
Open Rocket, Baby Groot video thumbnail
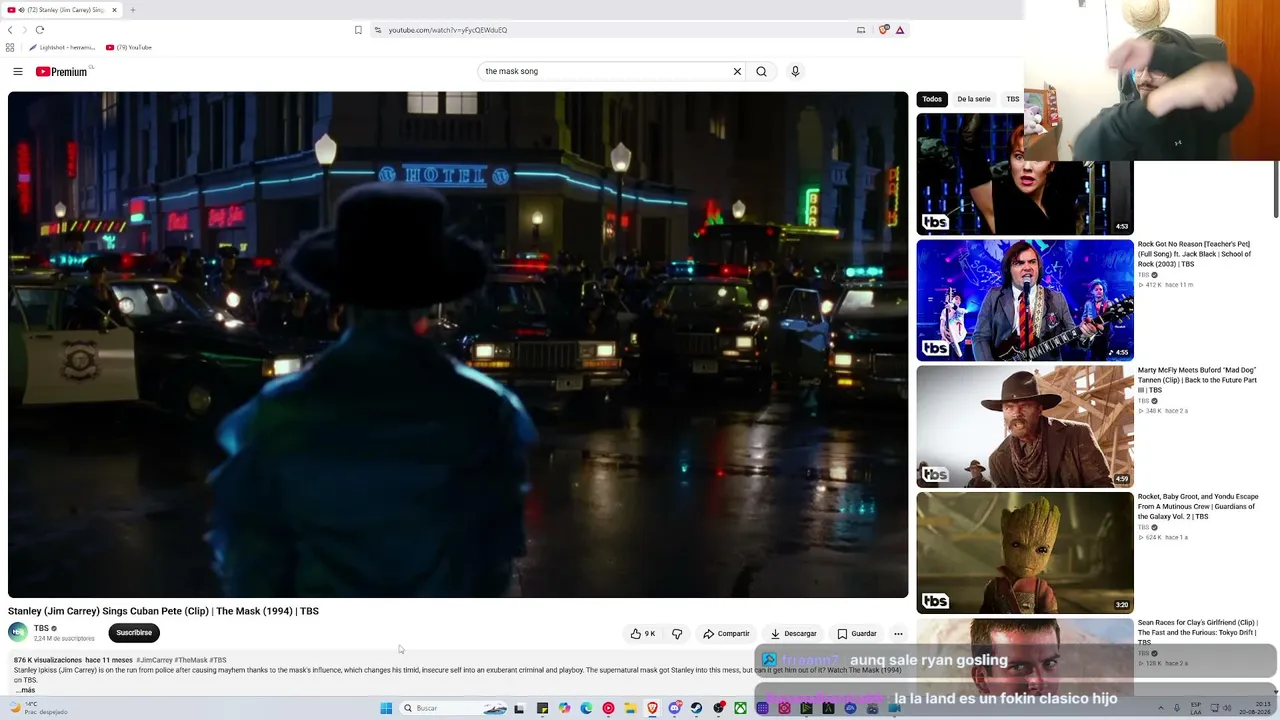(x=1025, y=553)
